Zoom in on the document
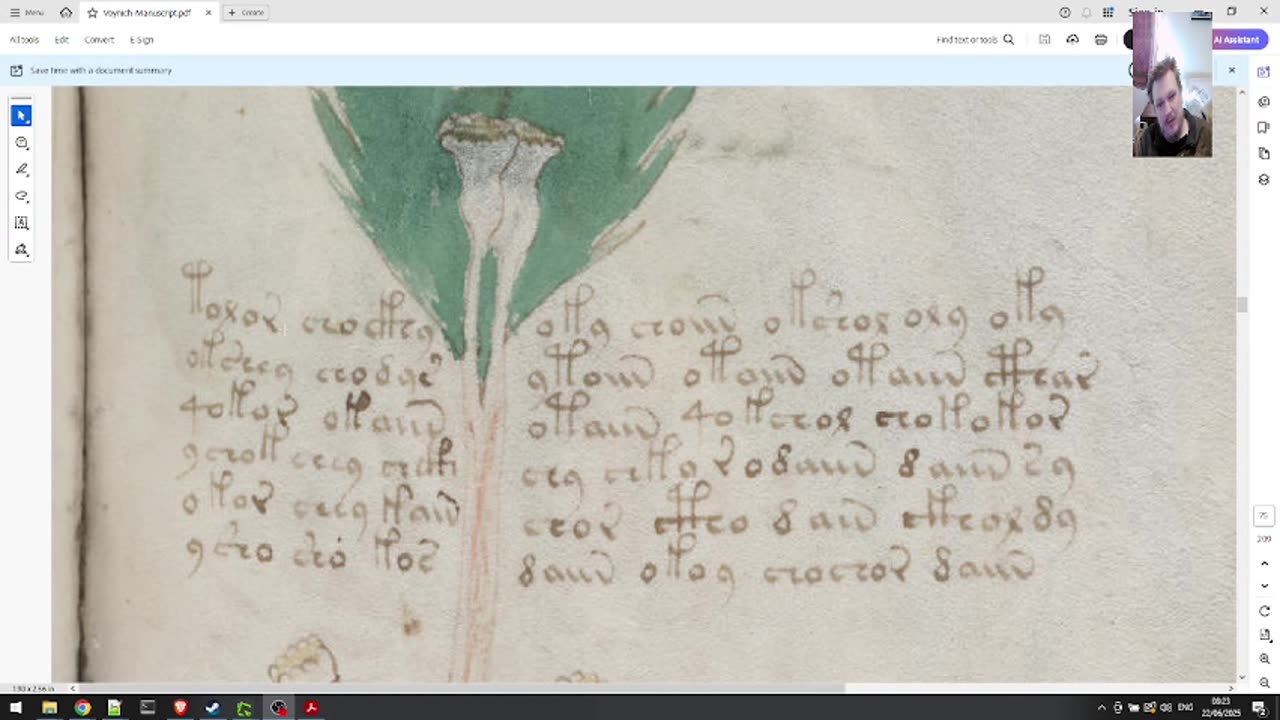This screenshot has height=720, width=1280. [1264, 659]
